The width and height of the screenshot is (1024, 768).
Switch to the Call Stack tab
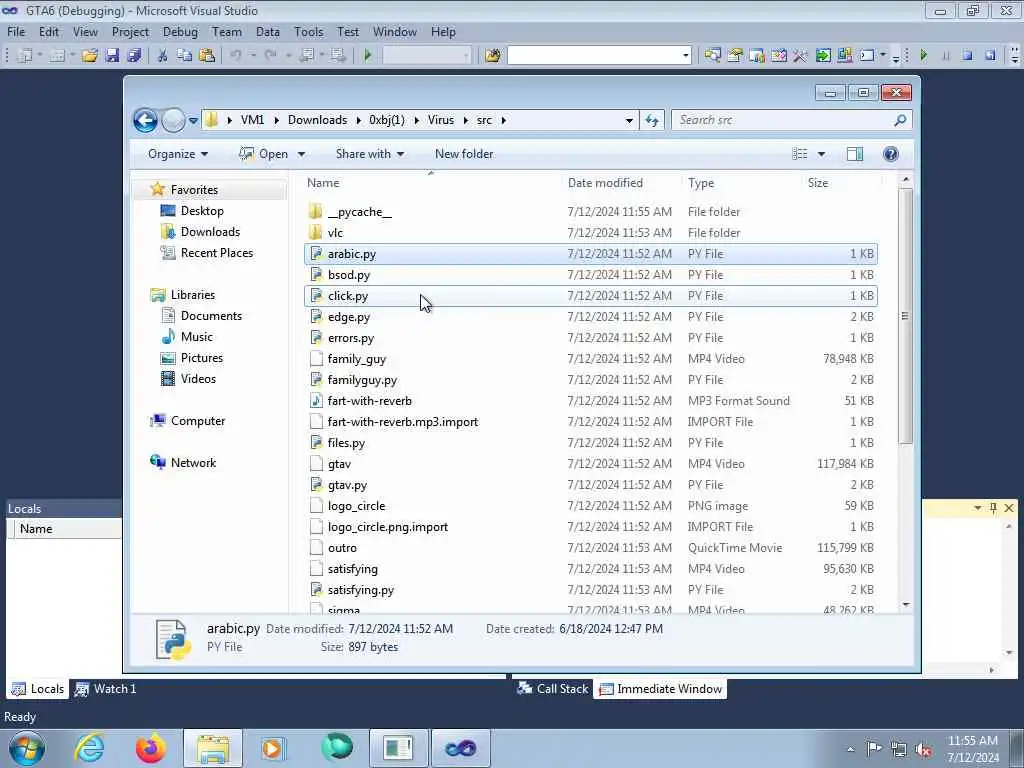pyautogui.click(x=552, y=689)
